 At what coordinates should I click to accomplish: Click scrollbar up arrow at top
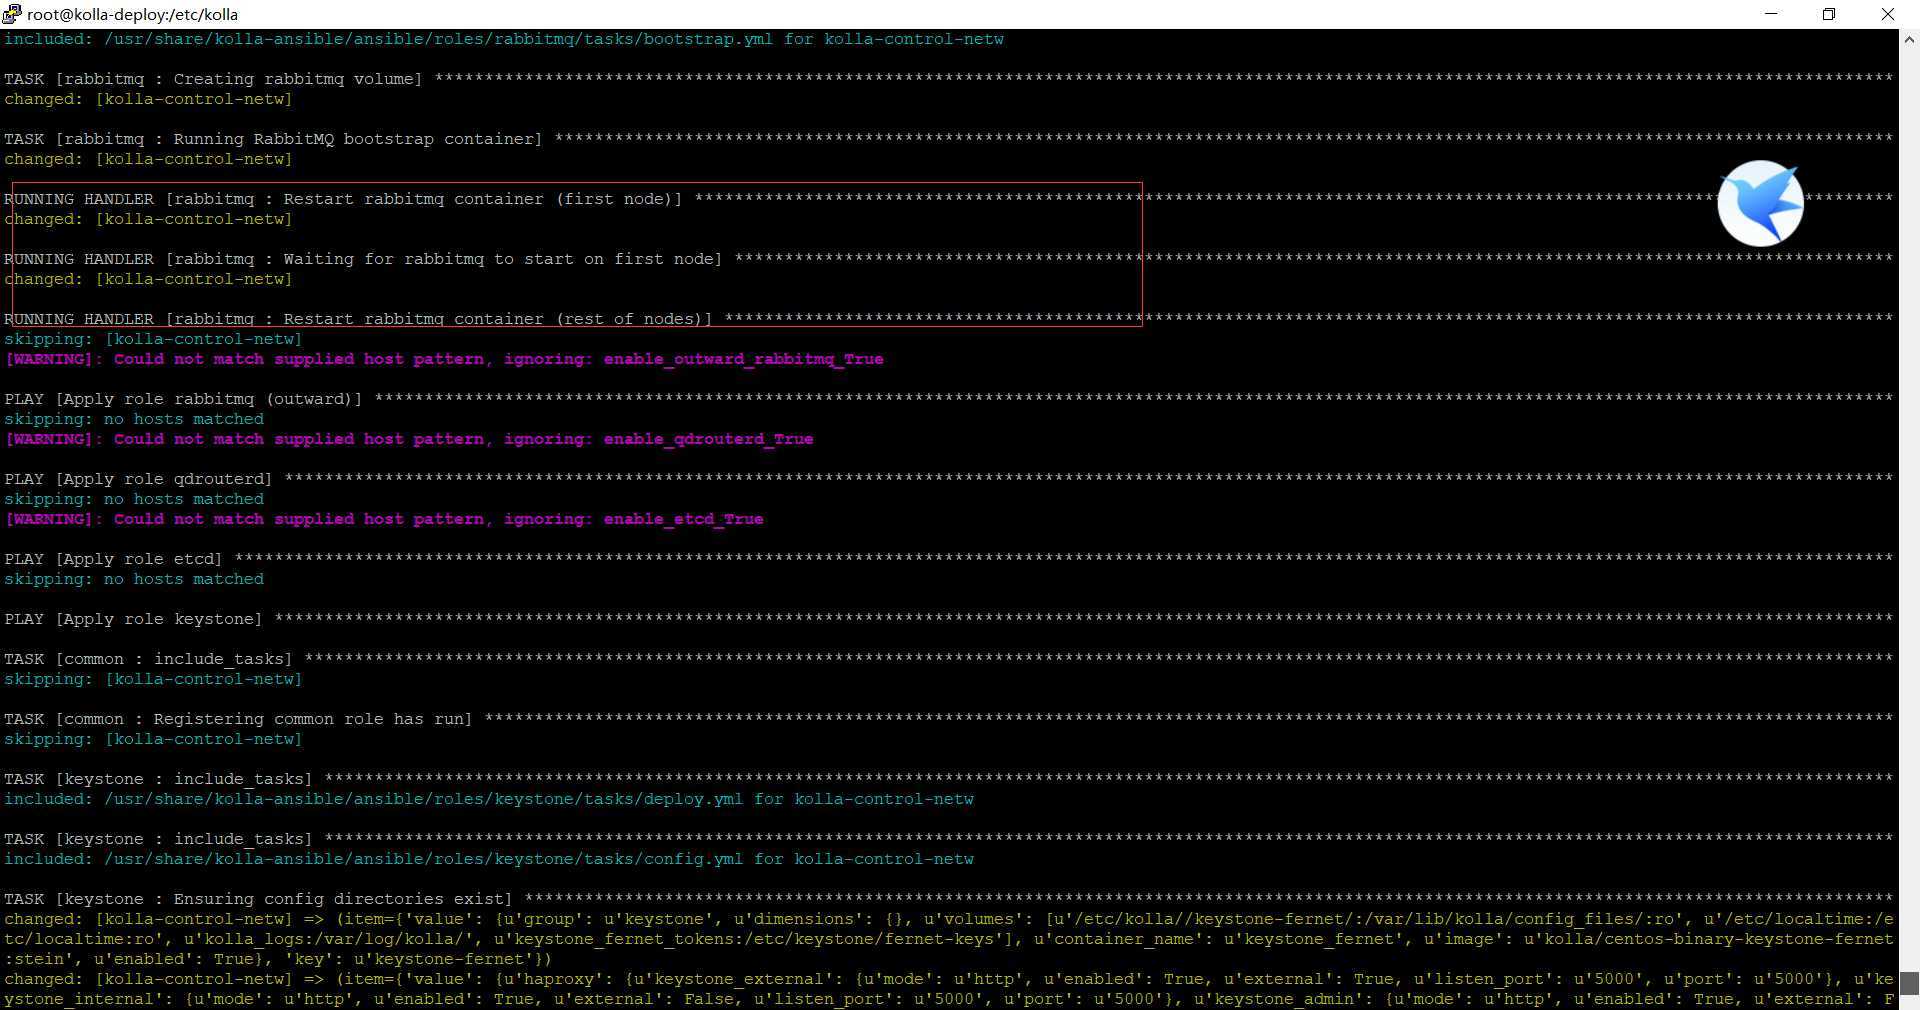coord(1909,39)
